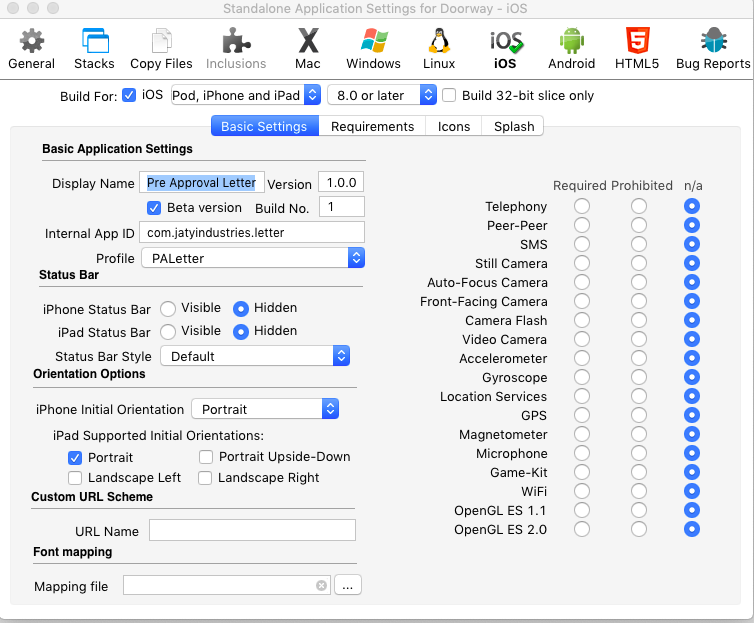This screenshot has width=754, height=623.
Task: Open the Linux build settings
Action: [x=438, y=49]
